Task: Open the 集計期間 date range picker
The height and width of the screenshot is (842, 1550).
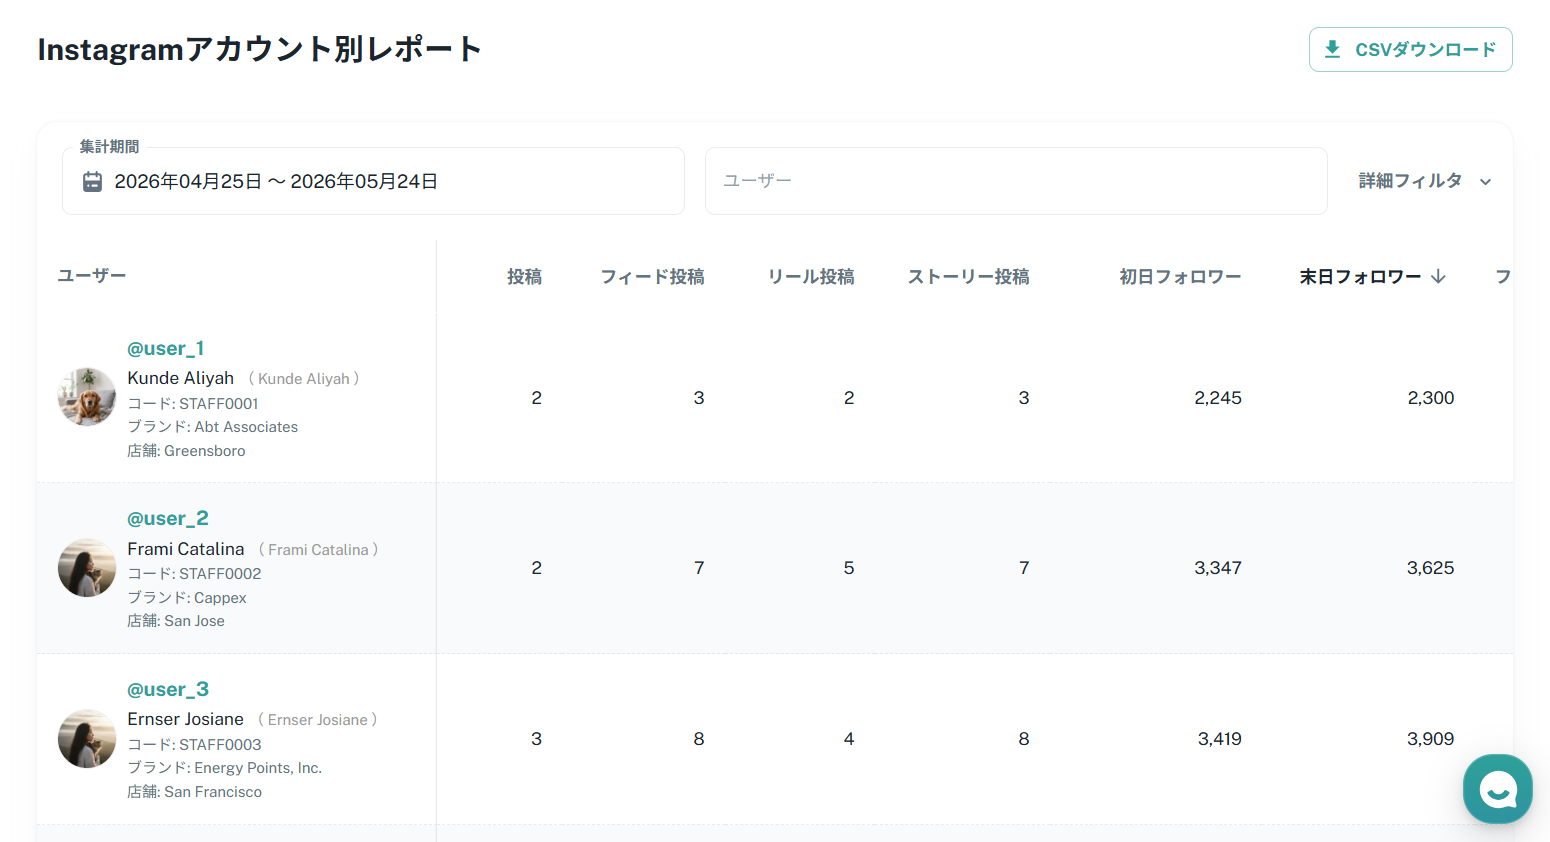Action: pyautogui.click(x=373, y=181)
